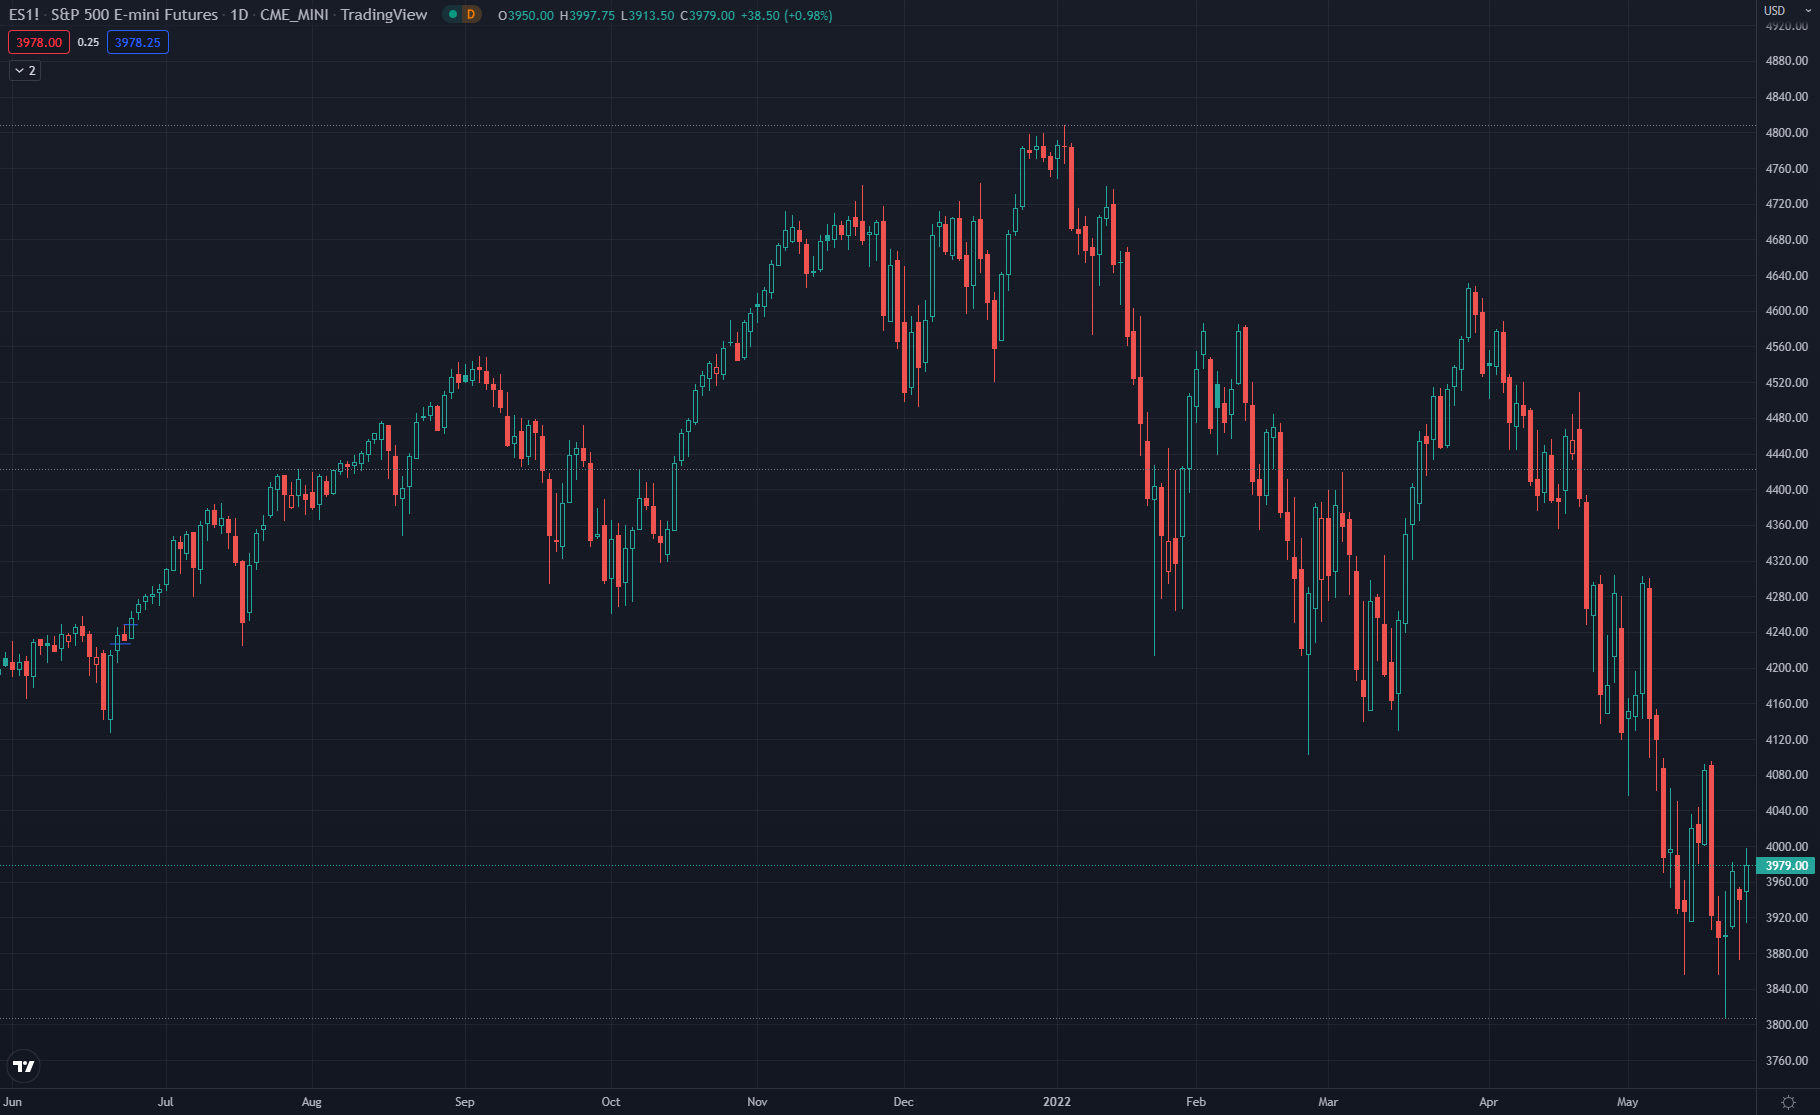Click the 4400.00 price scale label
The height and width of the screenshot is (1115, 1820).
coord(1787,489)
